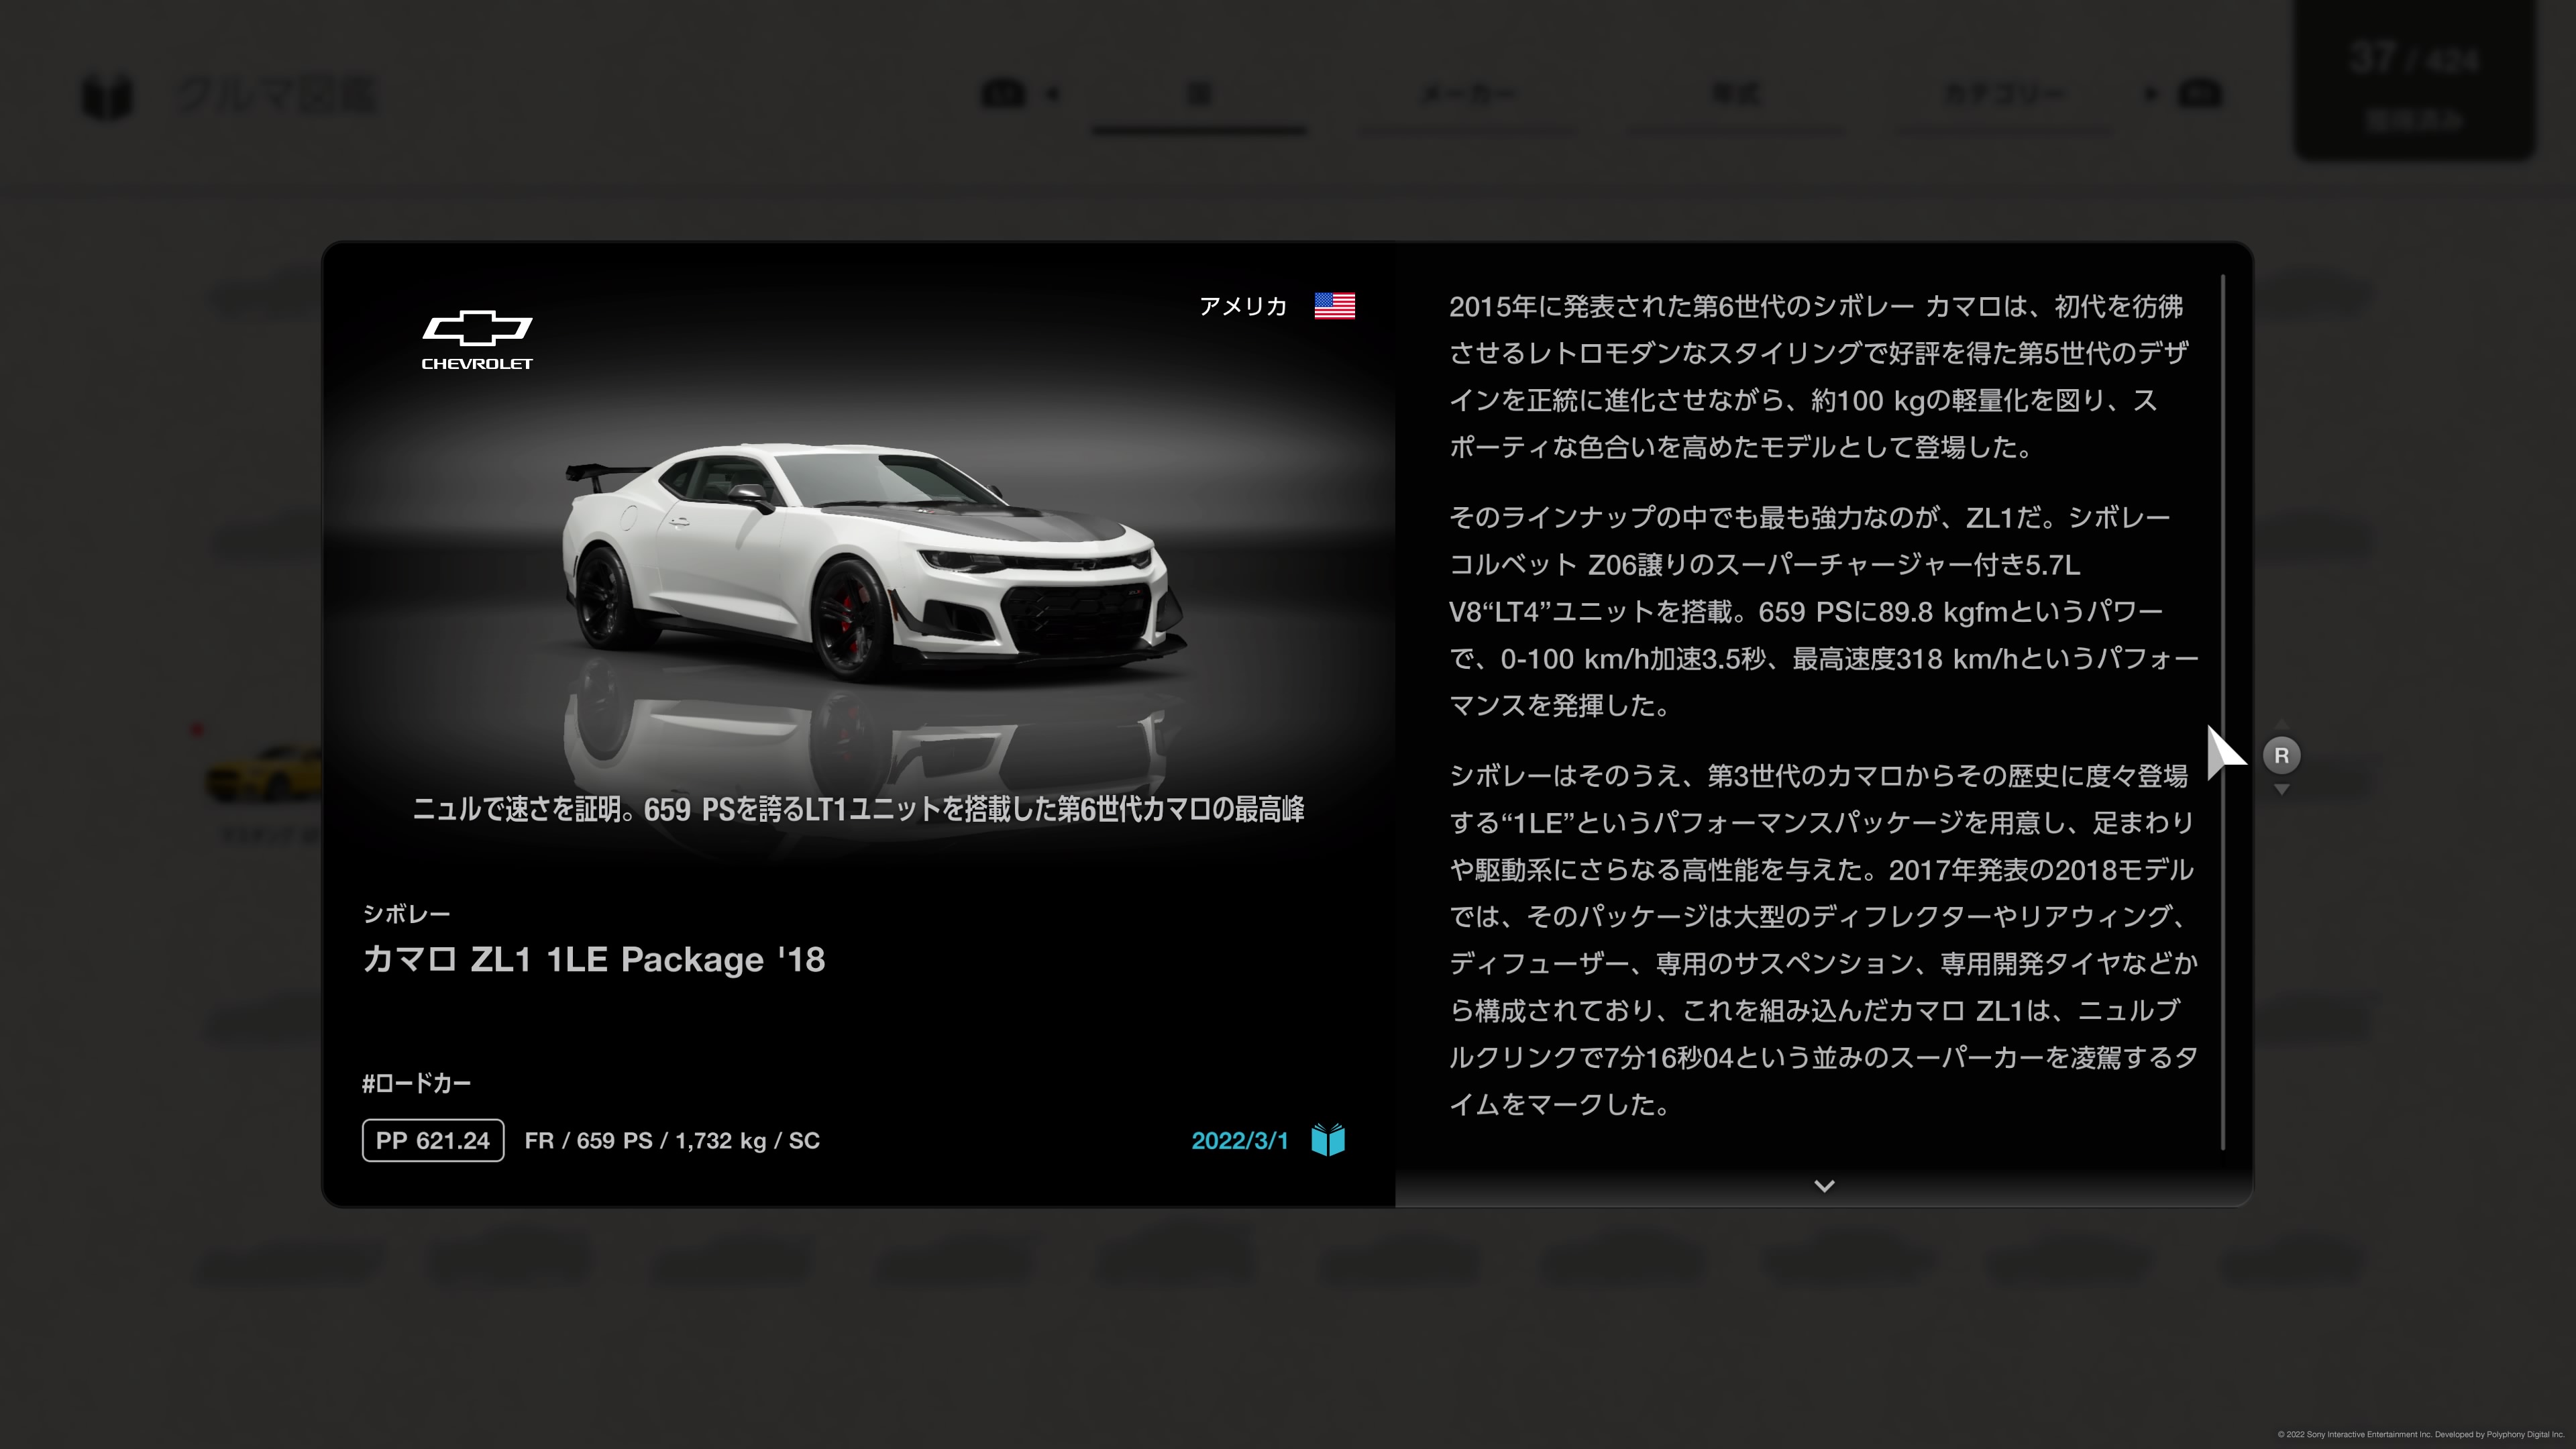The image size is (2576, 1449).
Task: Click the American flag icon
Action: click(1334, 306)
